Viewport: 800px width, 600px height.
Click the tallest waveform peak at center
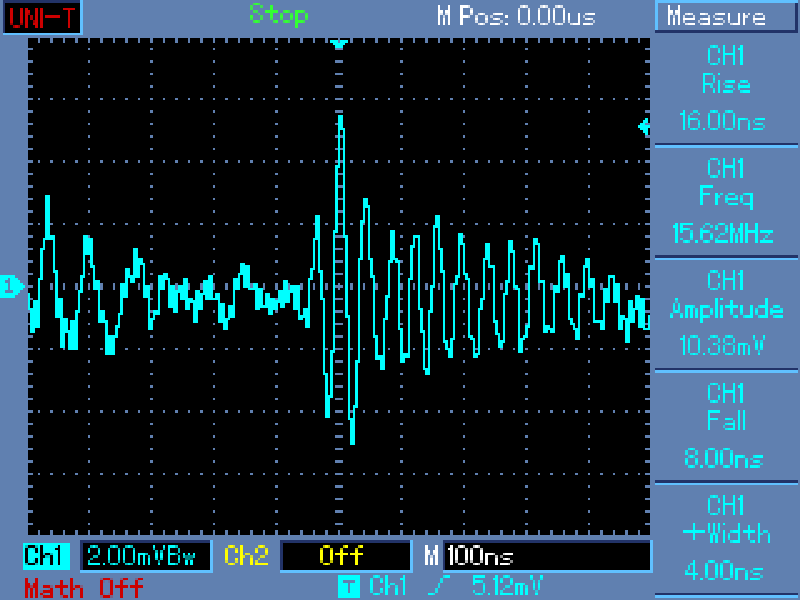tap(340, 122)
